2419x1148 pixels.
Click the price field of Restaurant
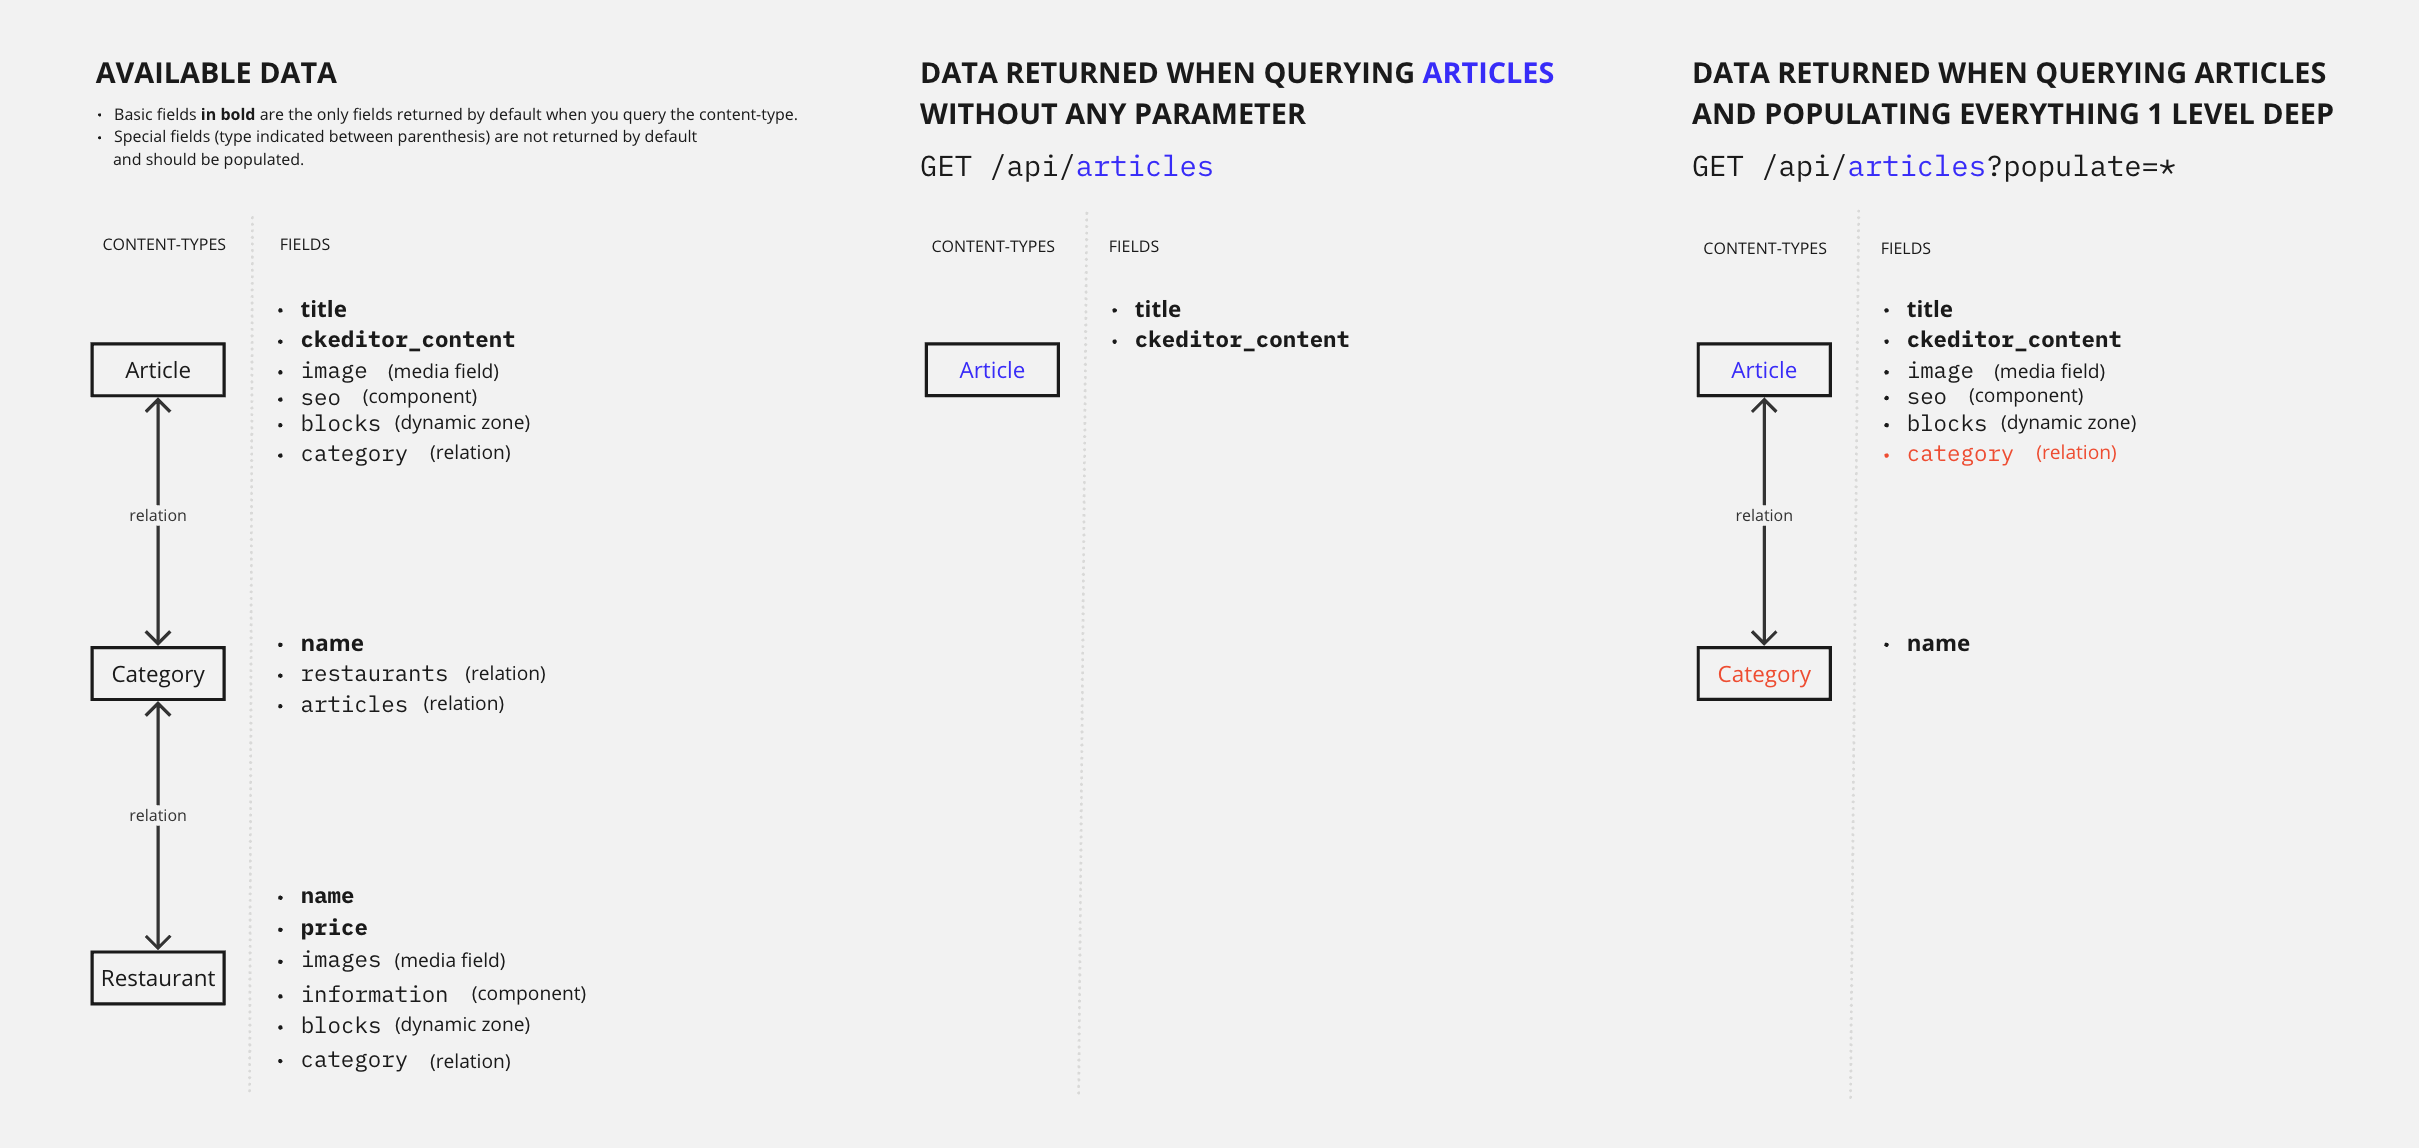click(334, 928)
